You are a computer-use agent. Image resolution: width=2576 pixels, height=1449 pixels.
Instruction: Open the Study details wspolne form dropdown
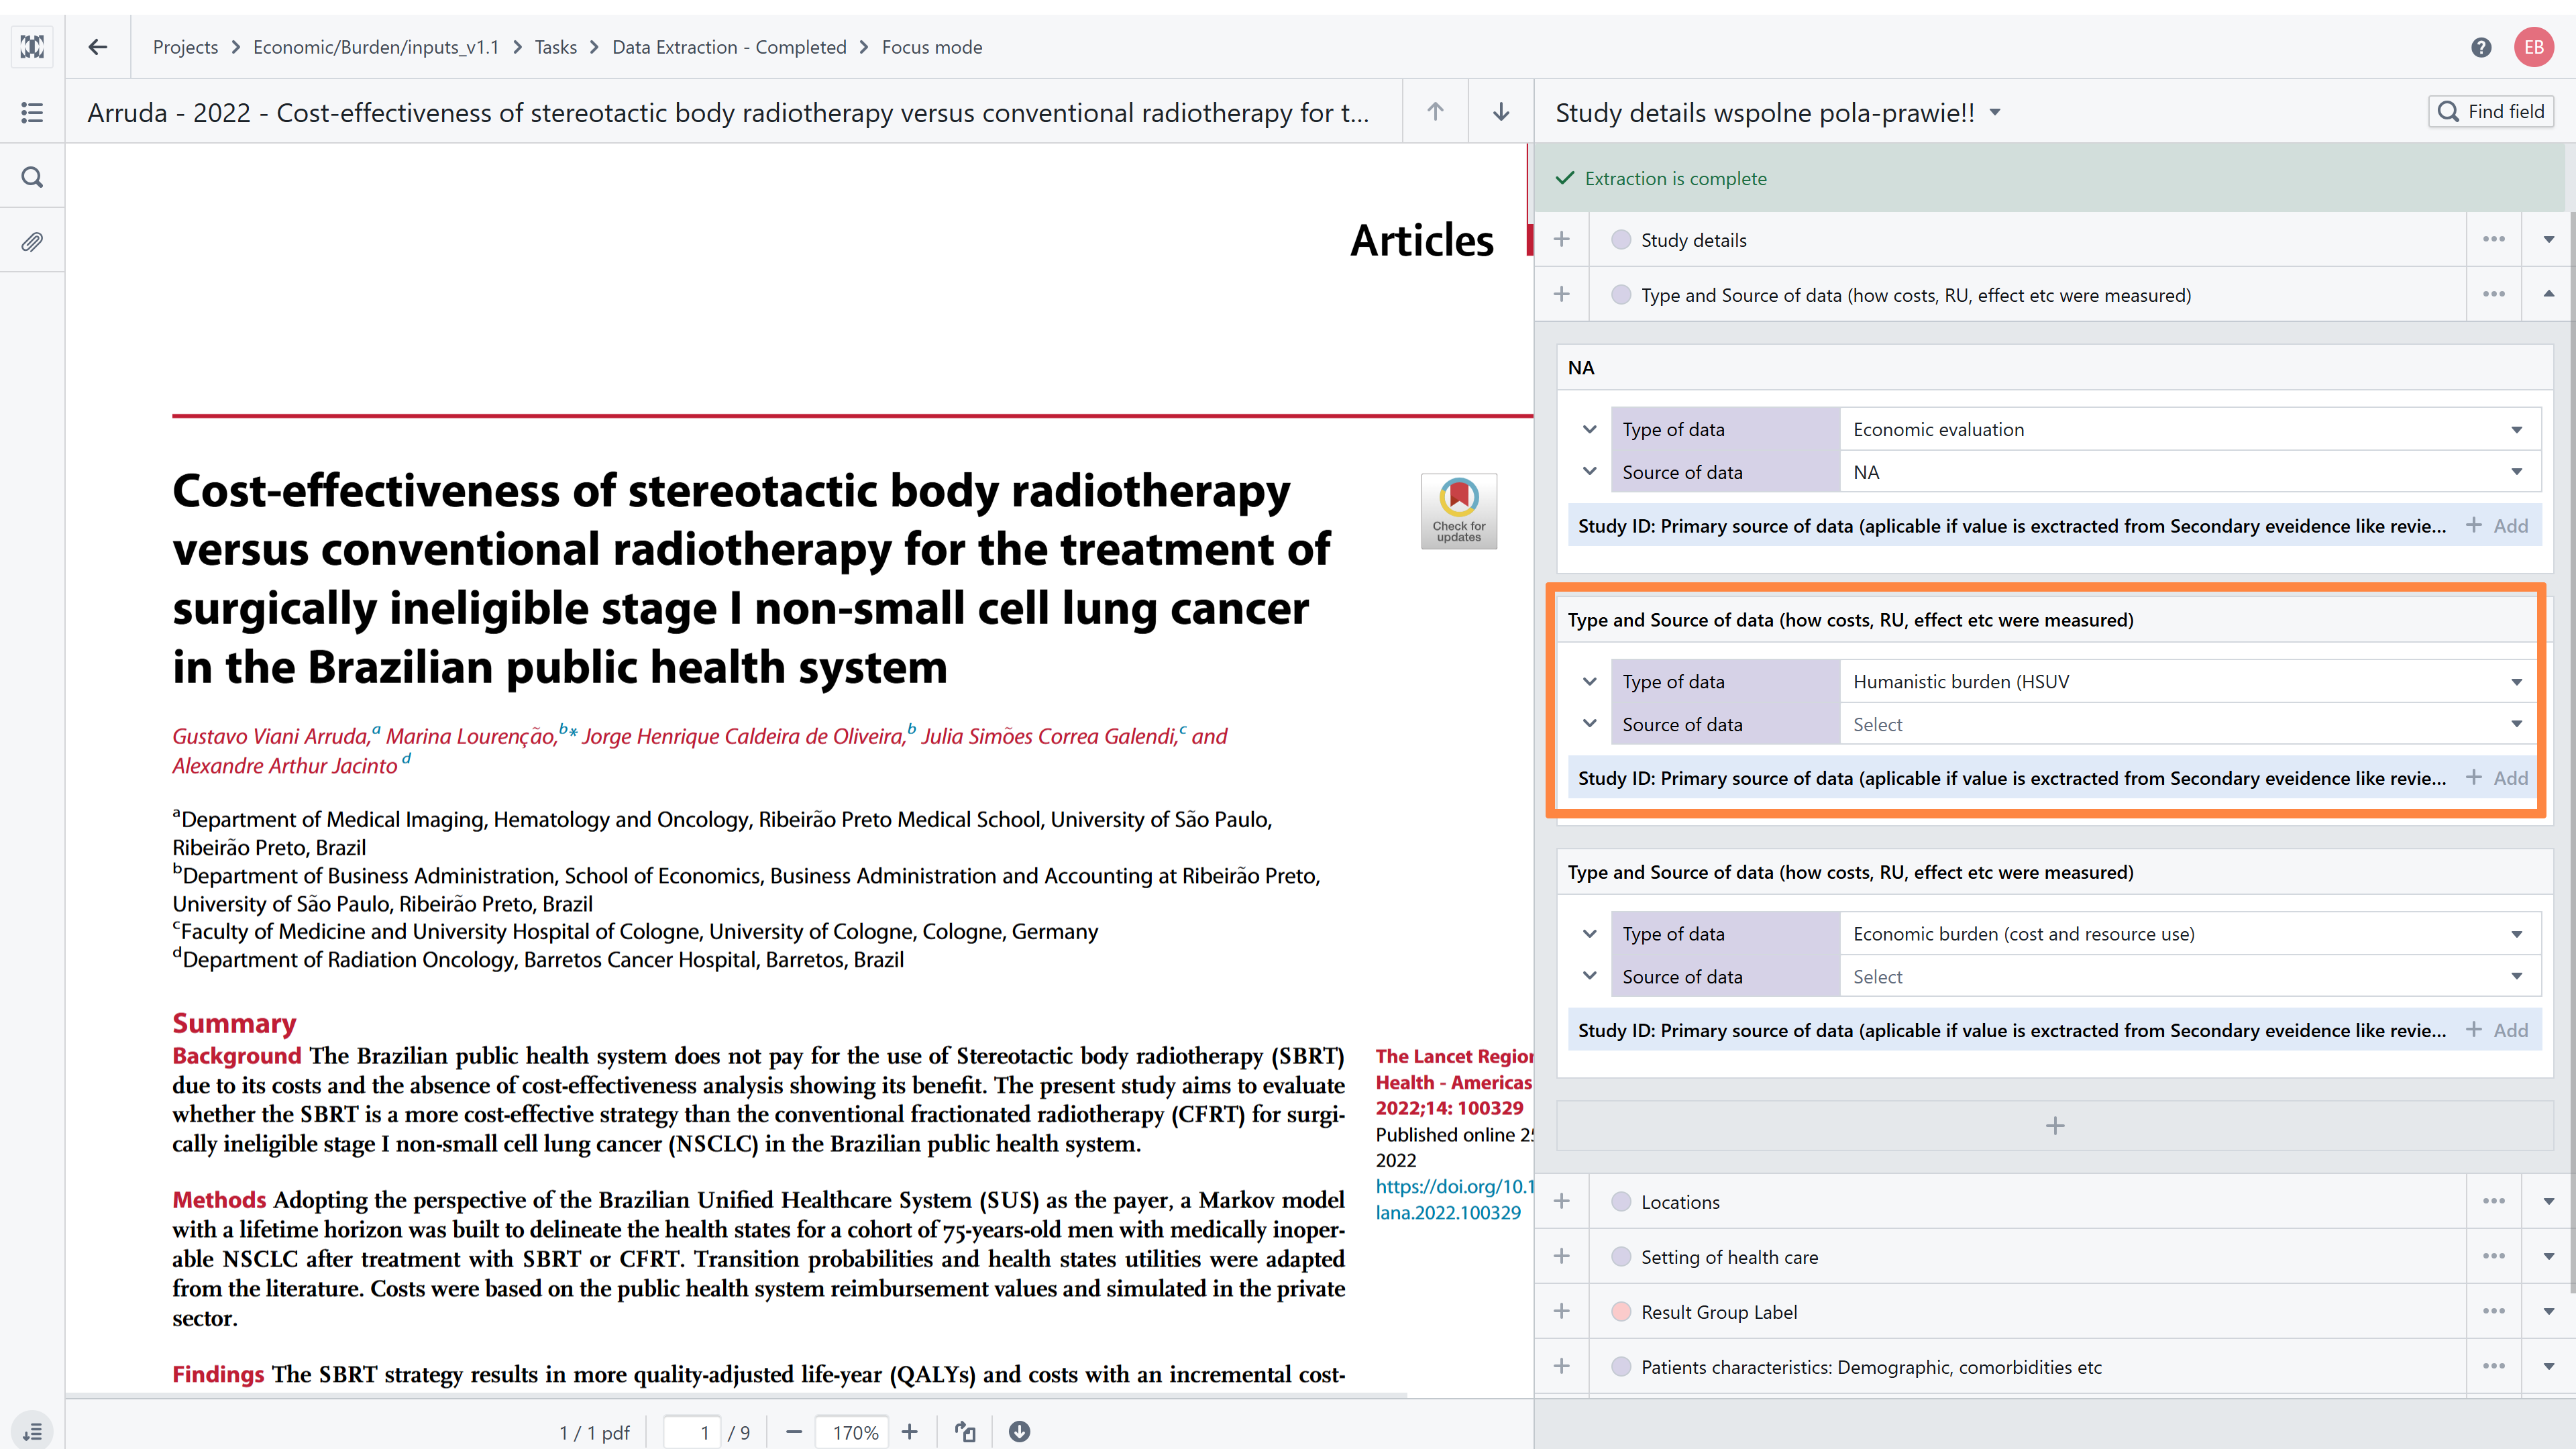(1995, 113)
